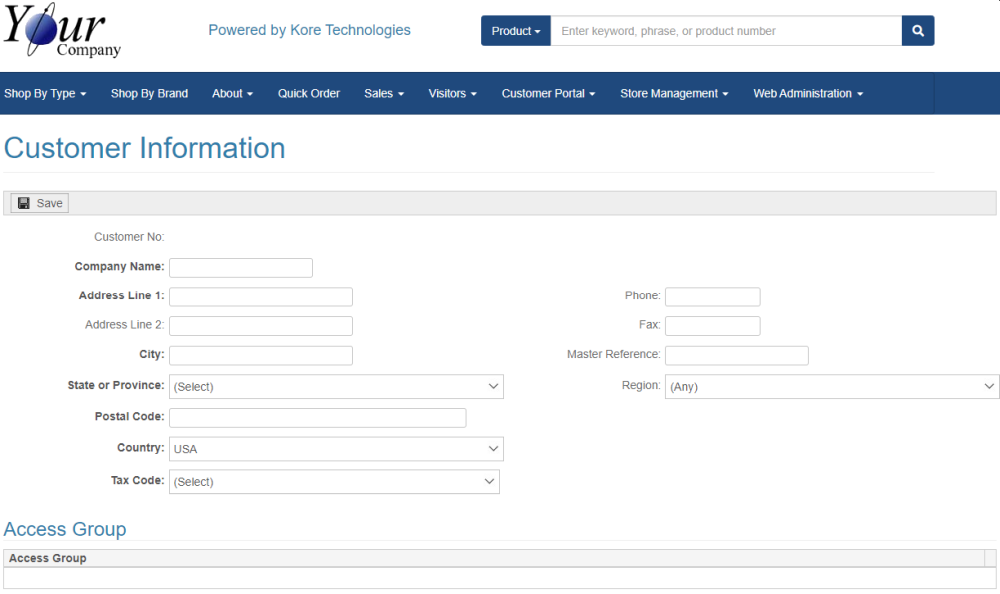
Task: Click into the Phone field
Action: [x=712, y=297]
